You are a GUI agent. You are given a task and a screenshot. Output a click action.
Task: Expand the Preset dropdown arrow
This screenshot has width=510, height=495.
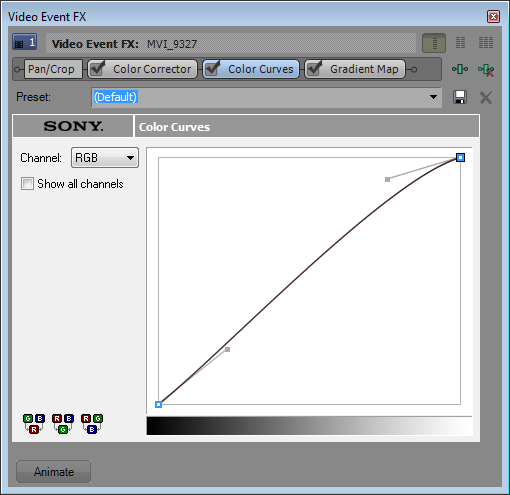click(433, 97)
